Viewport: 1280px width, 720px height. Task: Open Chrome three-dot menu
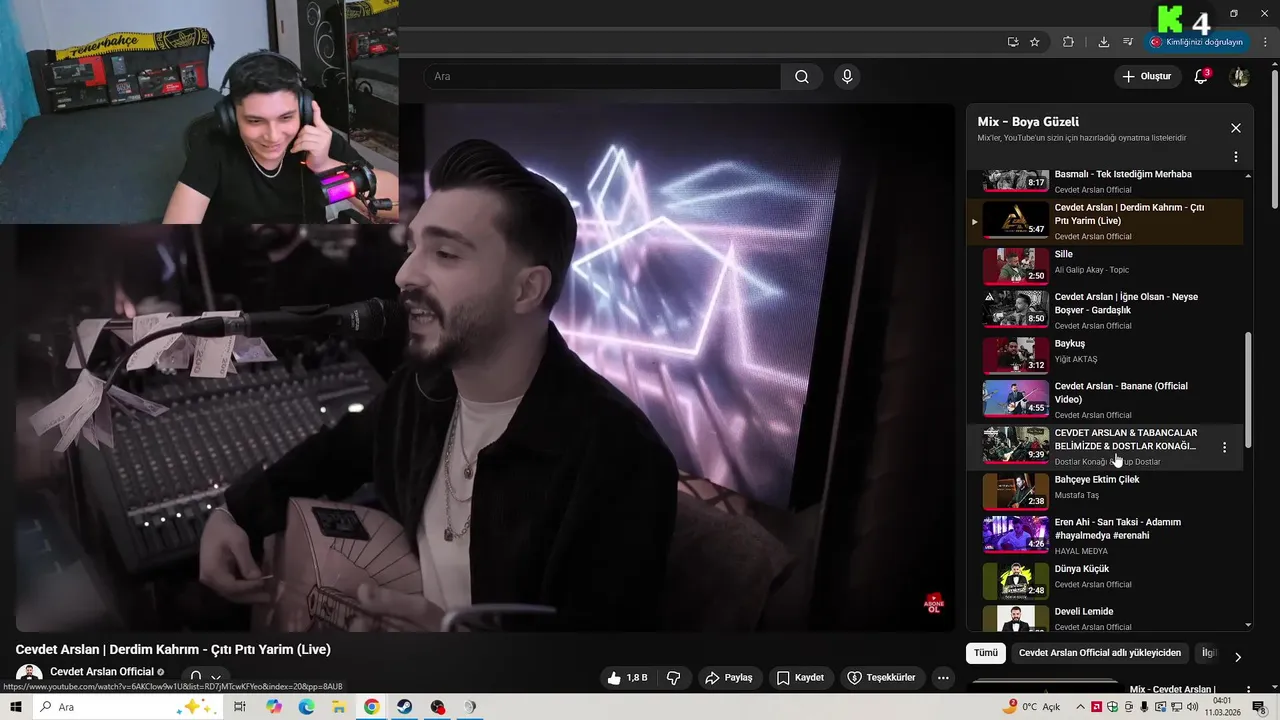[x=1264, y=42]
